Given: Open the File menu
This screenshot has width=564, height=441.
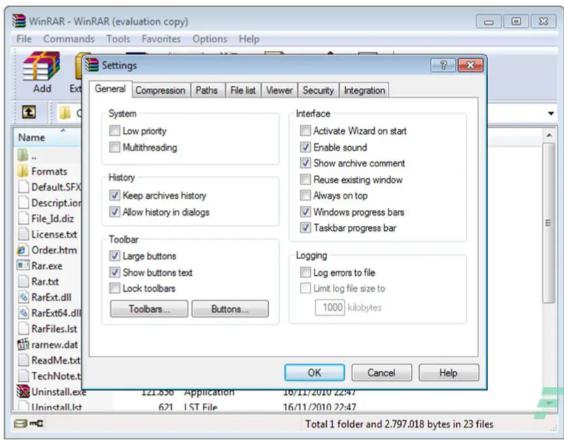Looking at the screenshot, I should coord(24,39).
